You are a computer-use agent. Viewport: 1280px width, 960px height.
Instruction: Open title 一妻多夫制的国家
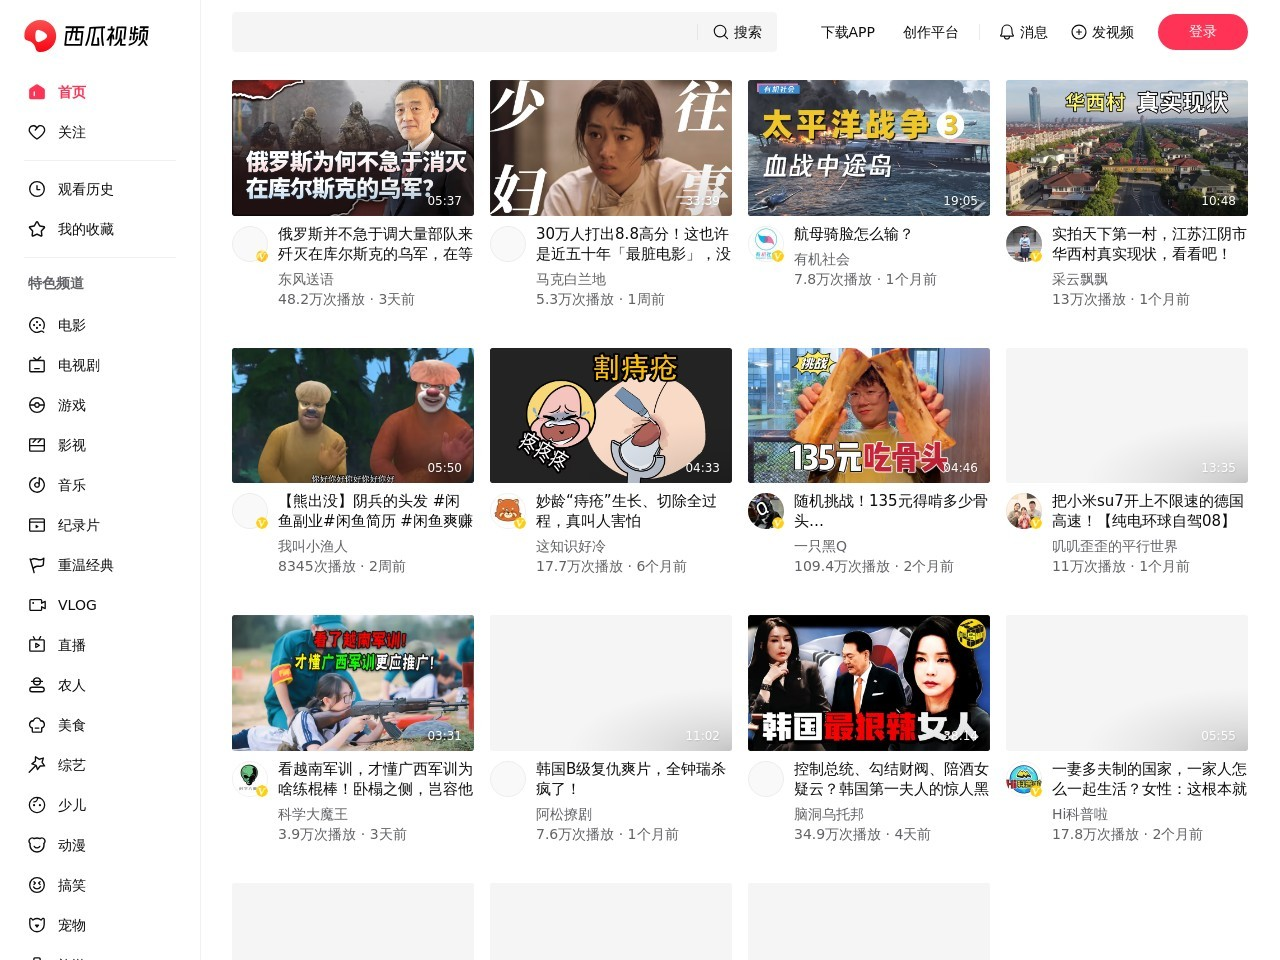click(x=1149, y=779)
